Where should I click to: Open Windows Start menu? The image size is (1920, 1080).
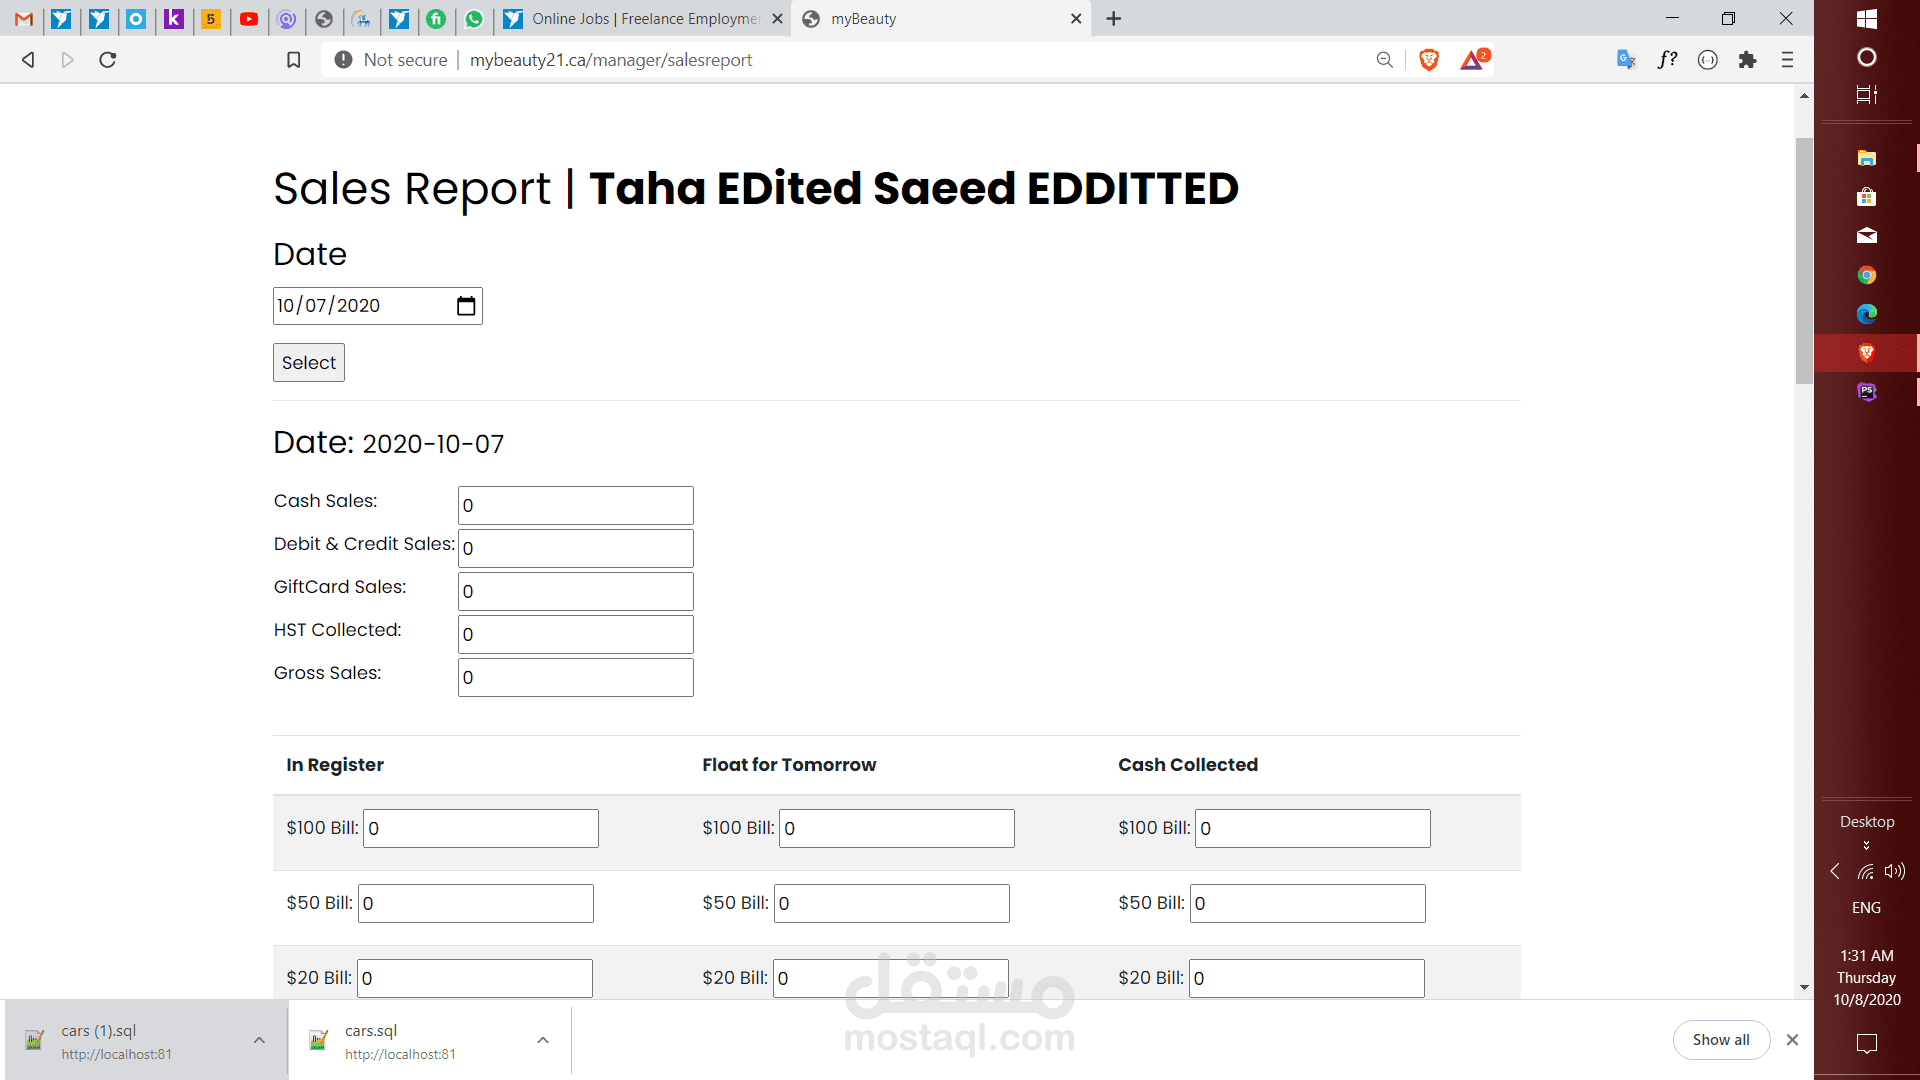tap(1866, 19)
